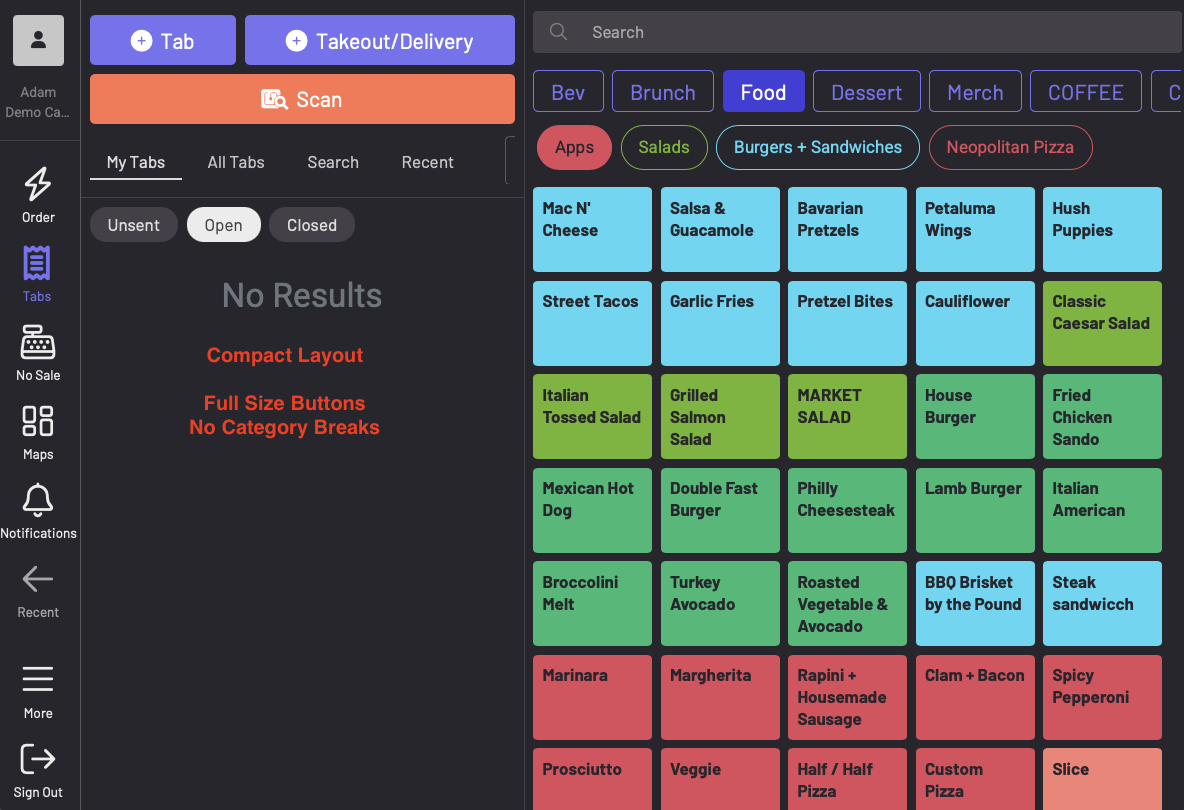
Task: Create a new Tab button
Action: (x=163, y=41)
